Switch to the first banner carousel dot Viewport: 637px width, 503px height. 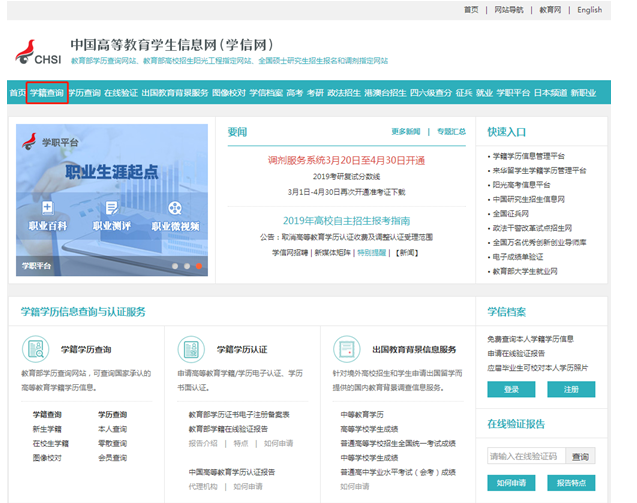click(175, 266)
